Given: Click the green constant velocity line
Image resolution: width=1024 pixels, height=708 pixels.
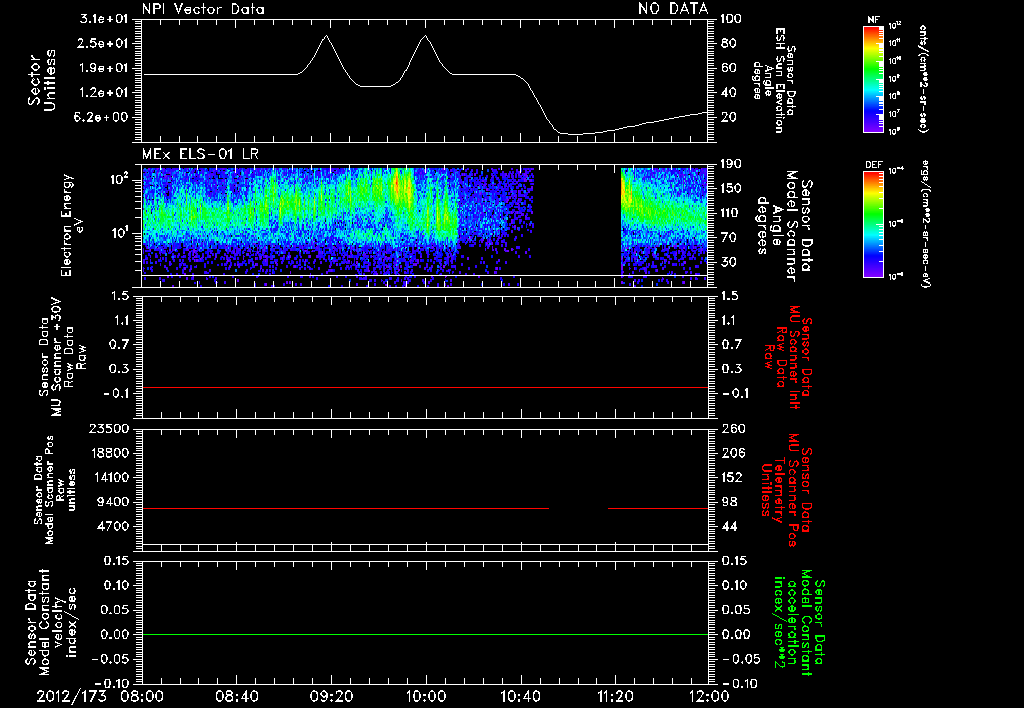Looking at the screenshot, I should click(x=425, y=634).
